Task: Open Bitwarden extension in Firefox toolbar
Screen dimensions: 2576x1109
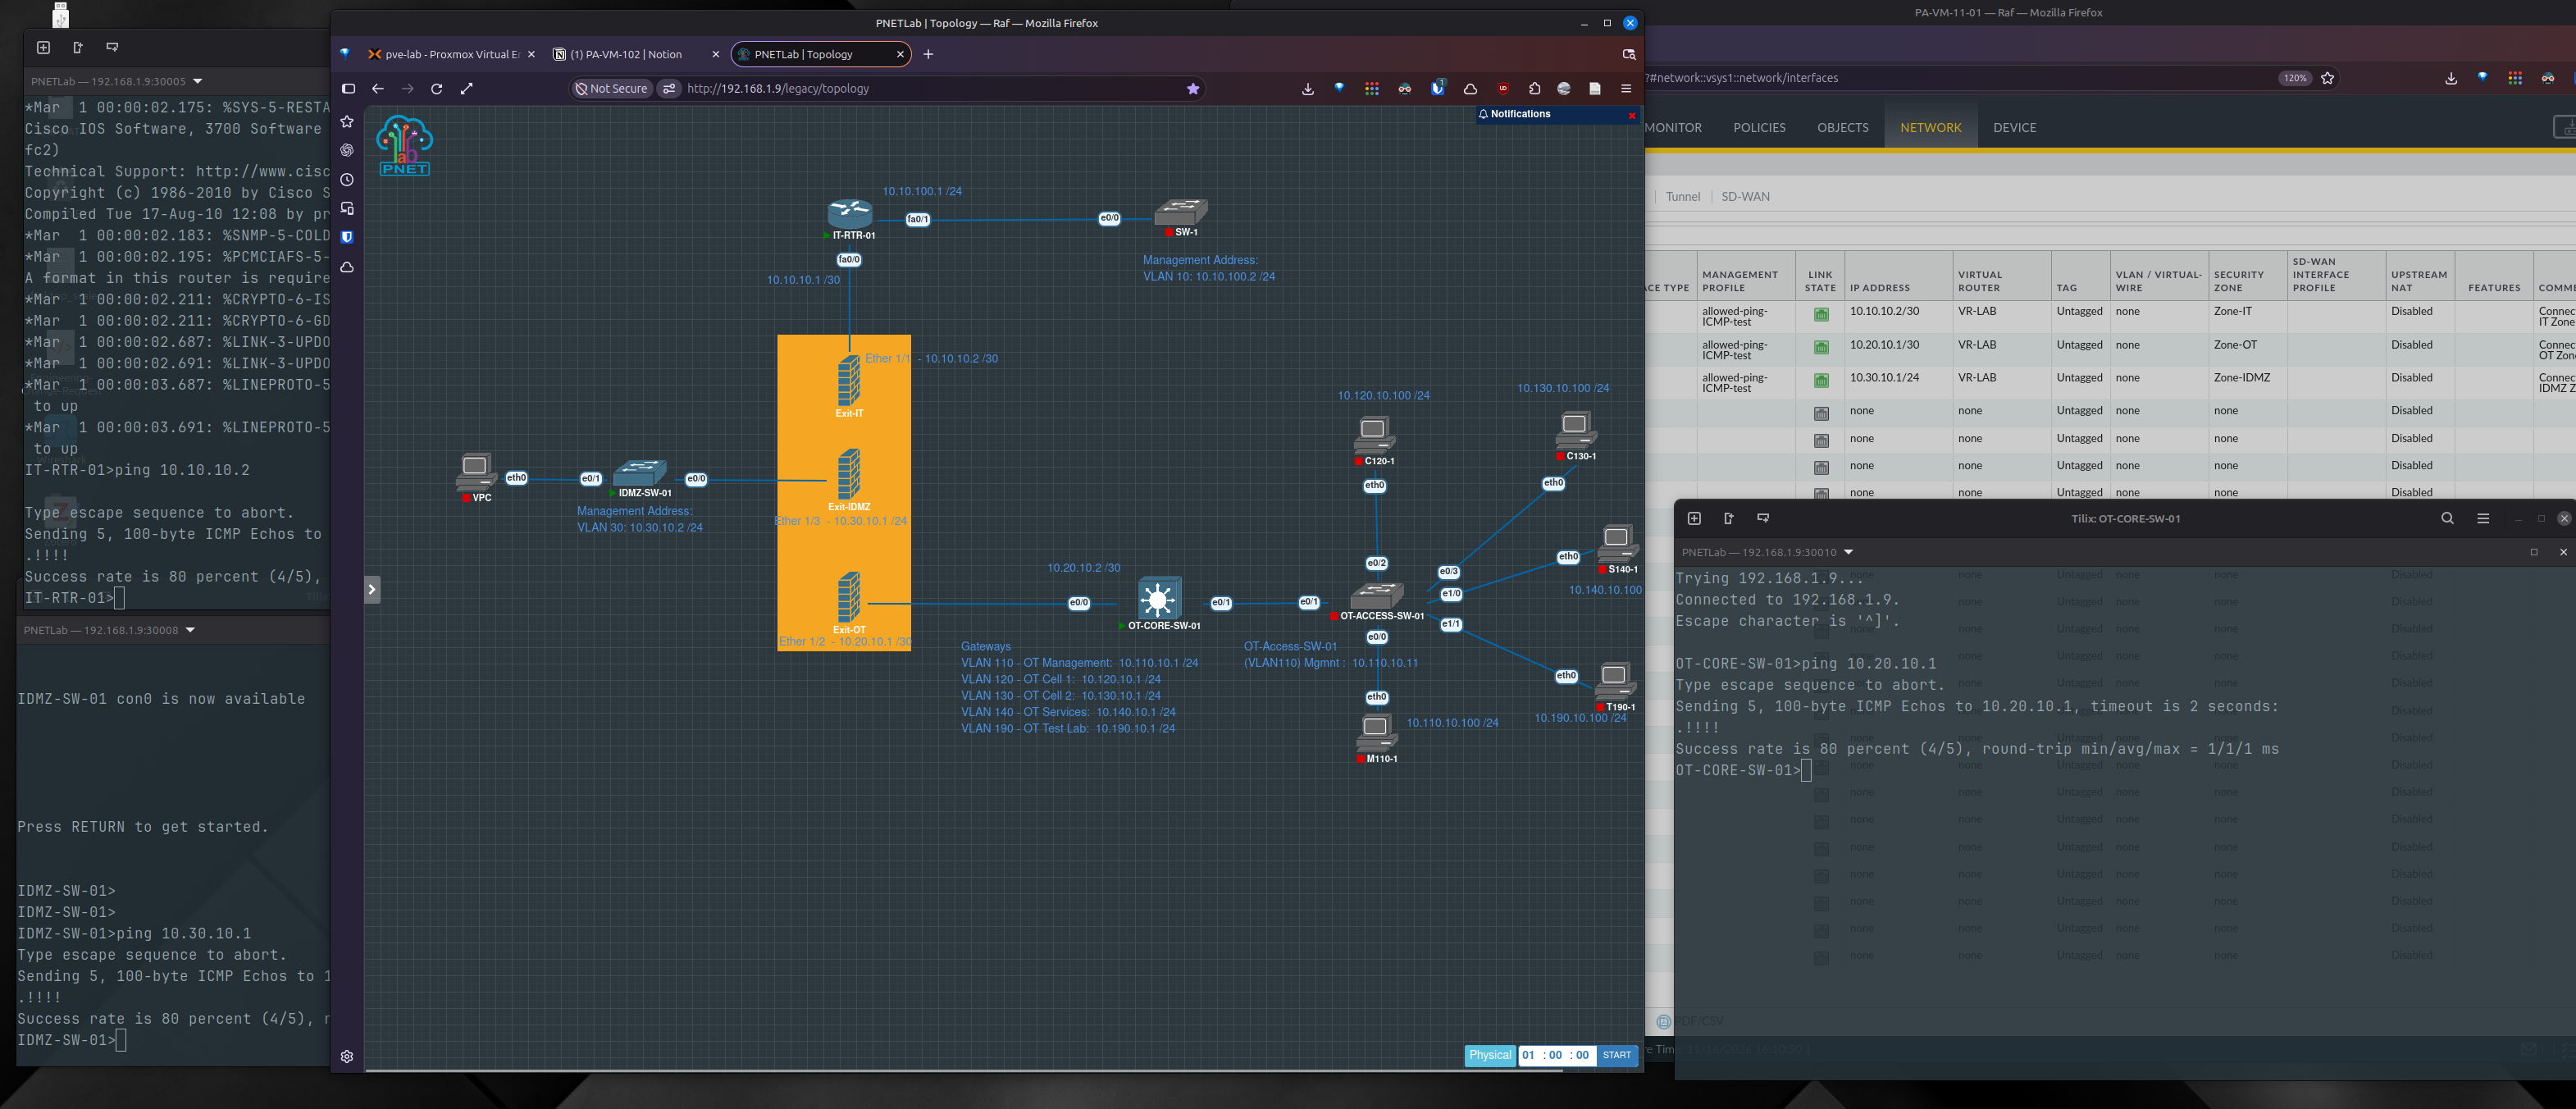Action: click(1438, 88)
